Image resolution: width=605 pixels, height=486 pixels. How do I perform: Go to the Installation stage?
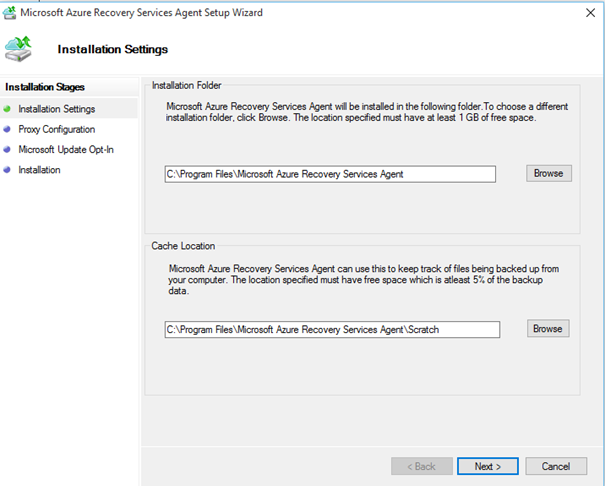[39, 170]
